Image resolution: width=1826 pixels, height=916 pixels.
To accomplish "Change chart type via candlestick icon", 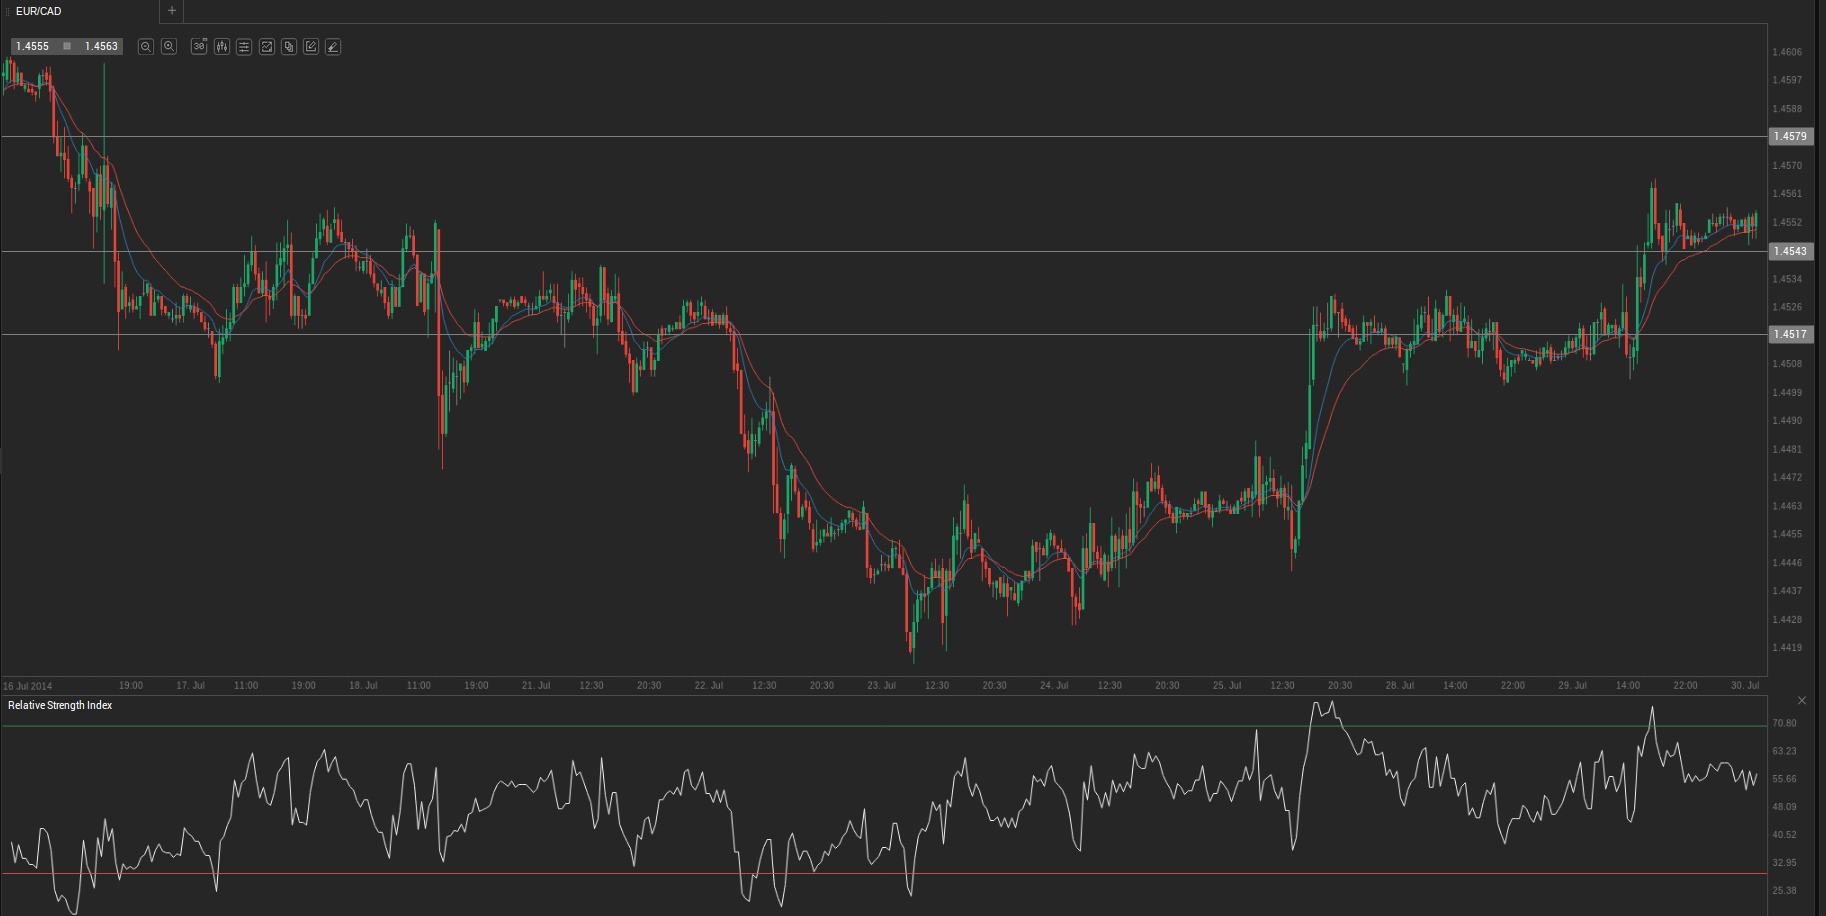I will [222, 47].
